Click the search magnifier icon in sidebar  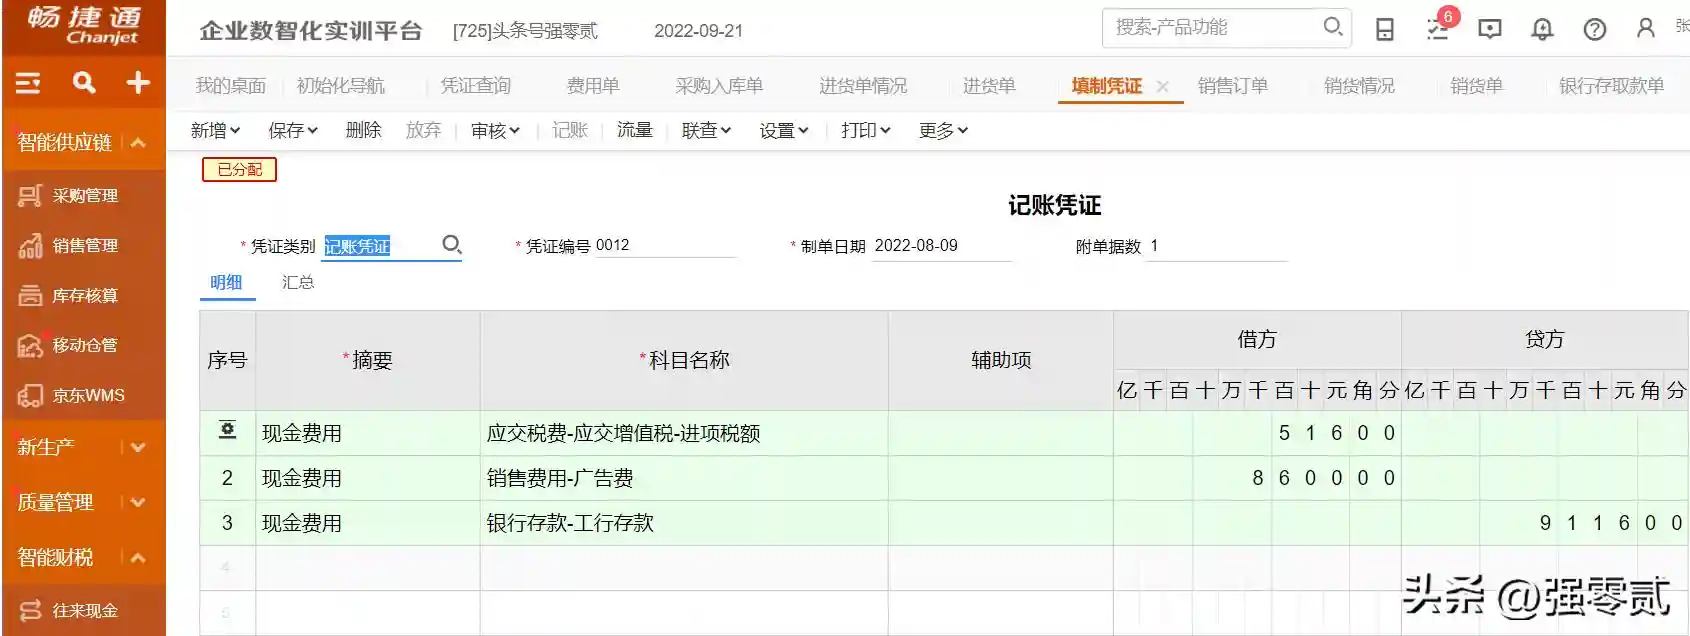click(84, 83)
